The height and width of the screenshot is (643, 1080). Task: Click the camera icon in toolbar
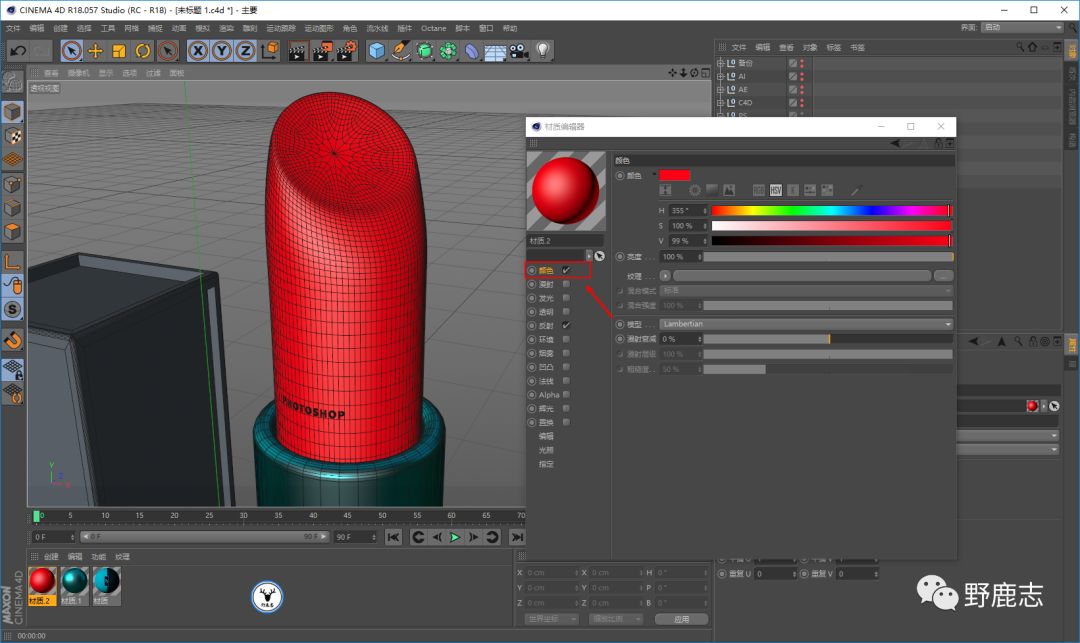pos(519,50)
